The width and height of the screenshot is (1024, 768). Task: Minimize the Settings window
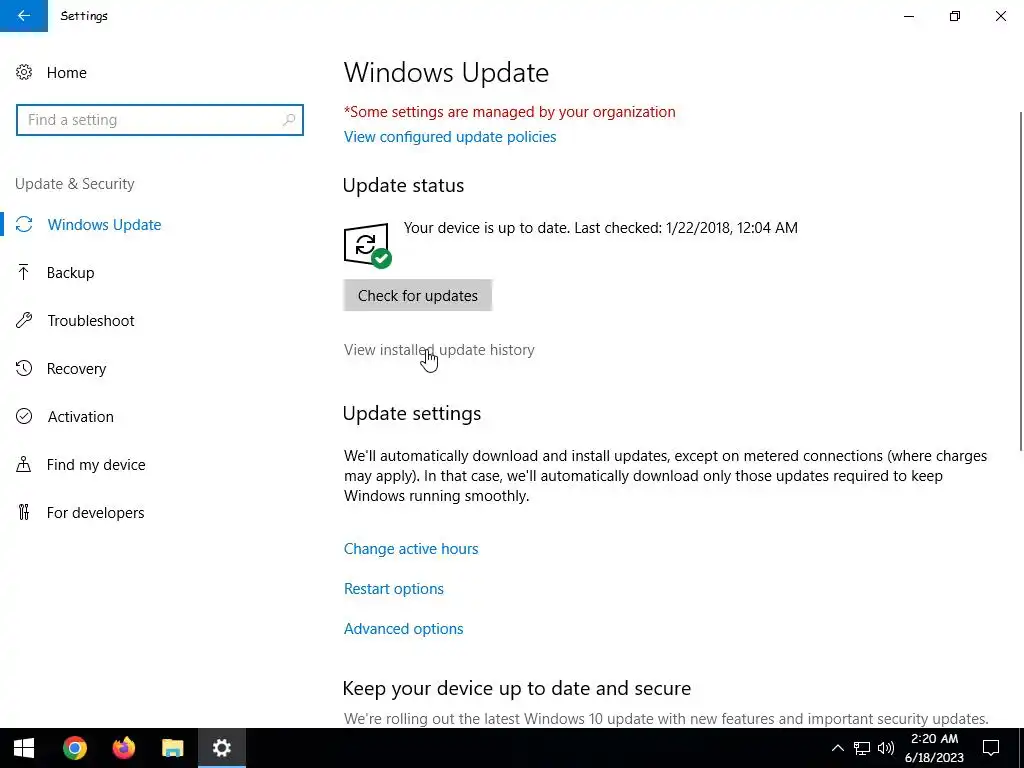pyautogui.click(x=908, y=16)
